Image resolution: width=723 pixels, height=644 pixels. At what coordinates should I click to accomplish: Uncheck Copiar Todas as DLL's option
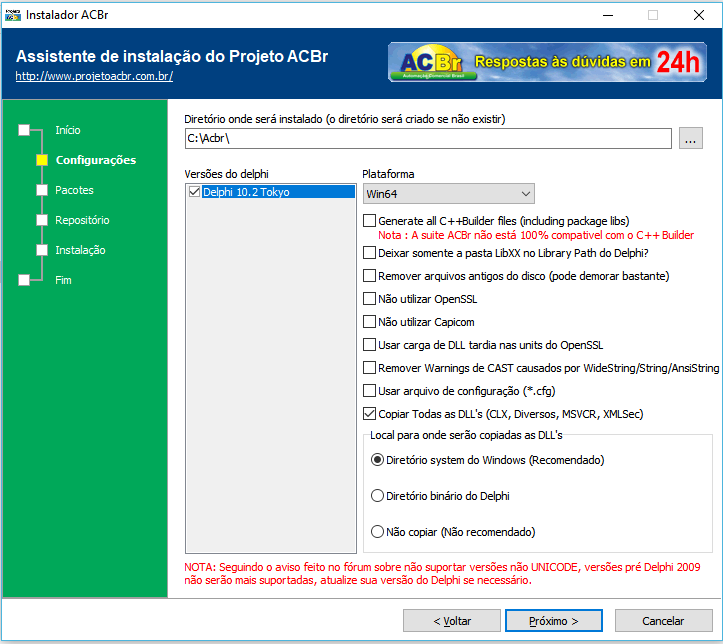[x=369, y=414]
